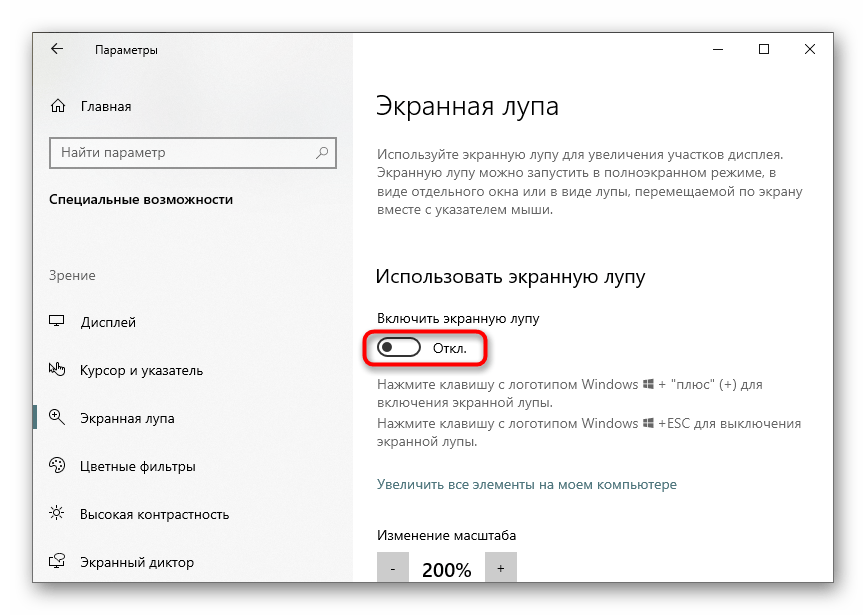Open Высокая контрастность settings

point(155,515)
